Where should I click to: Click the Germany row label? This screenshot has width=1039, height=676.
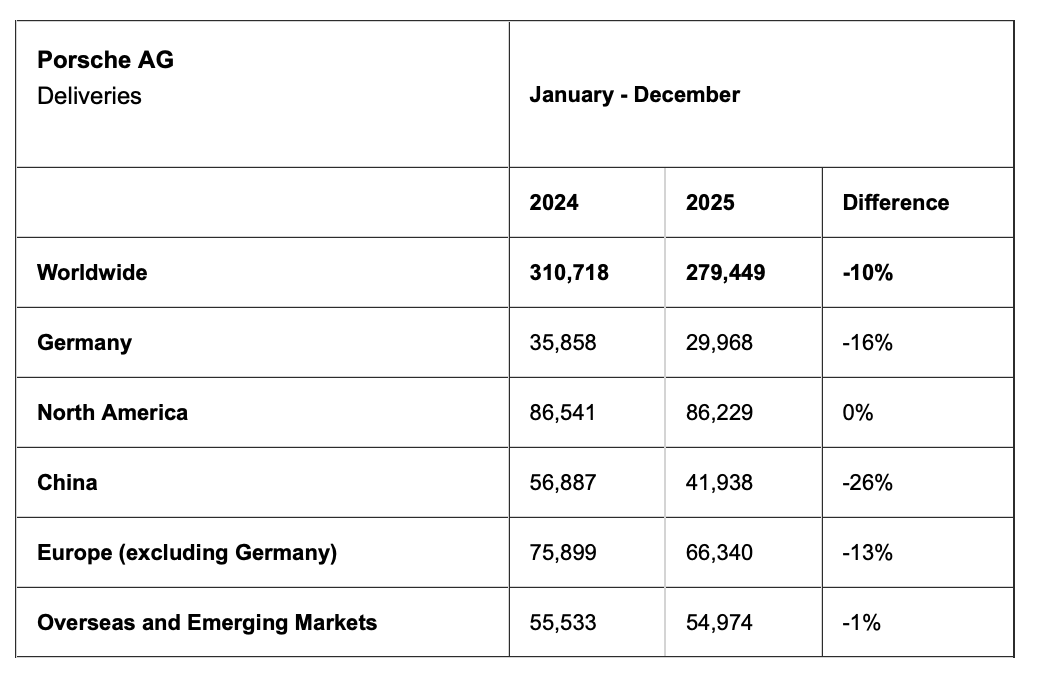pos(84,343)
